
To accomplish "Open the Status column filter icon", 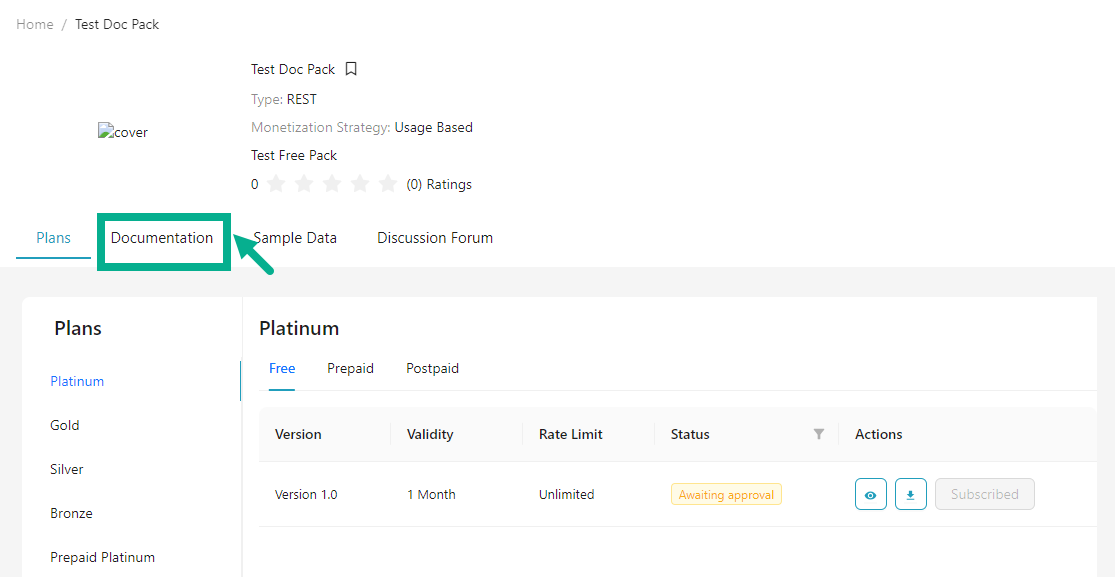I will coord(819,434).
